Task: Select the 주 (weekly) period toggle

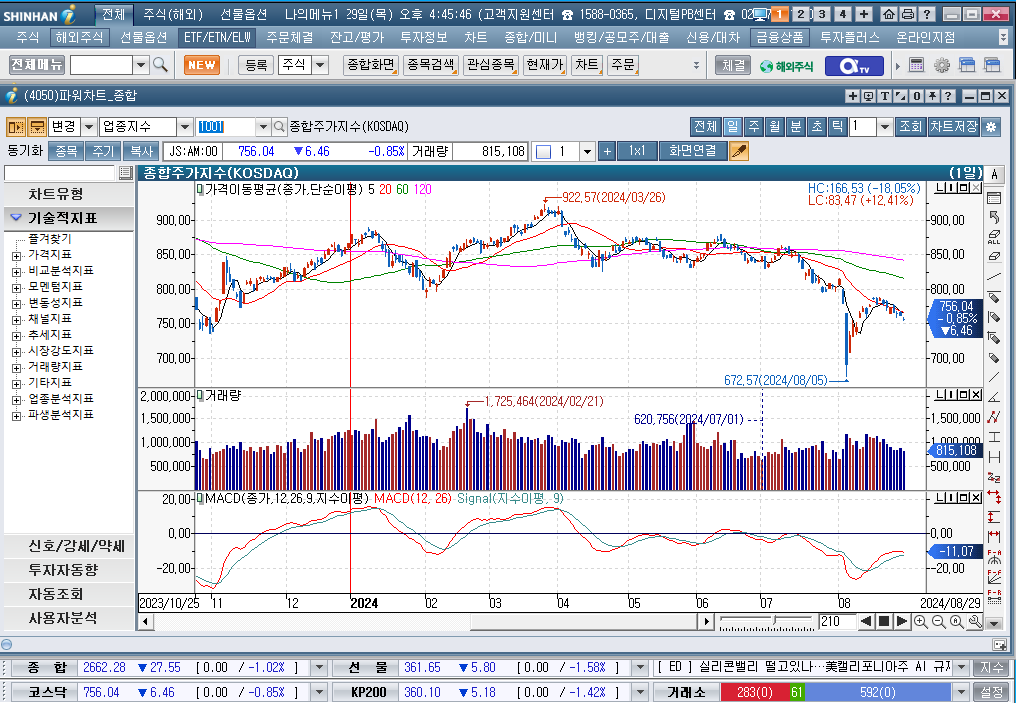Action: click(754, 126)
